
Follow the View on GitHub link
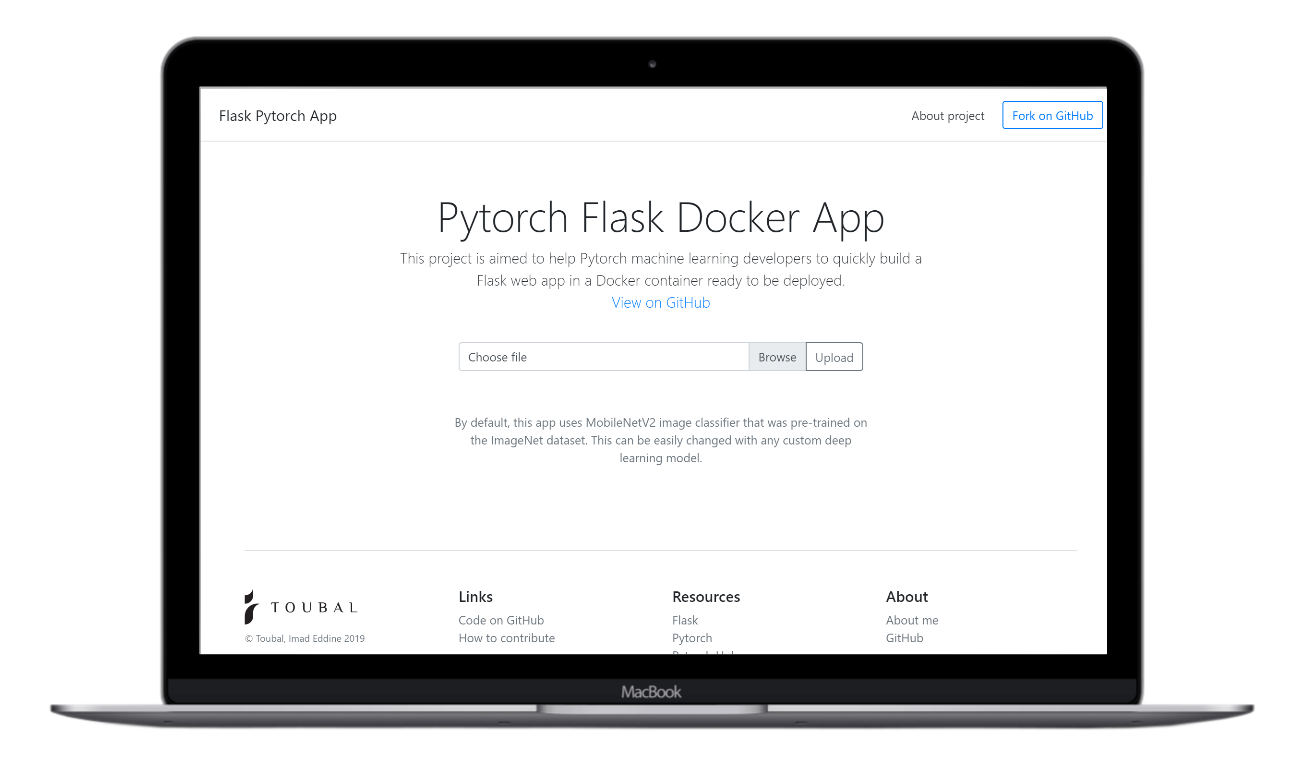click(661, 303)
